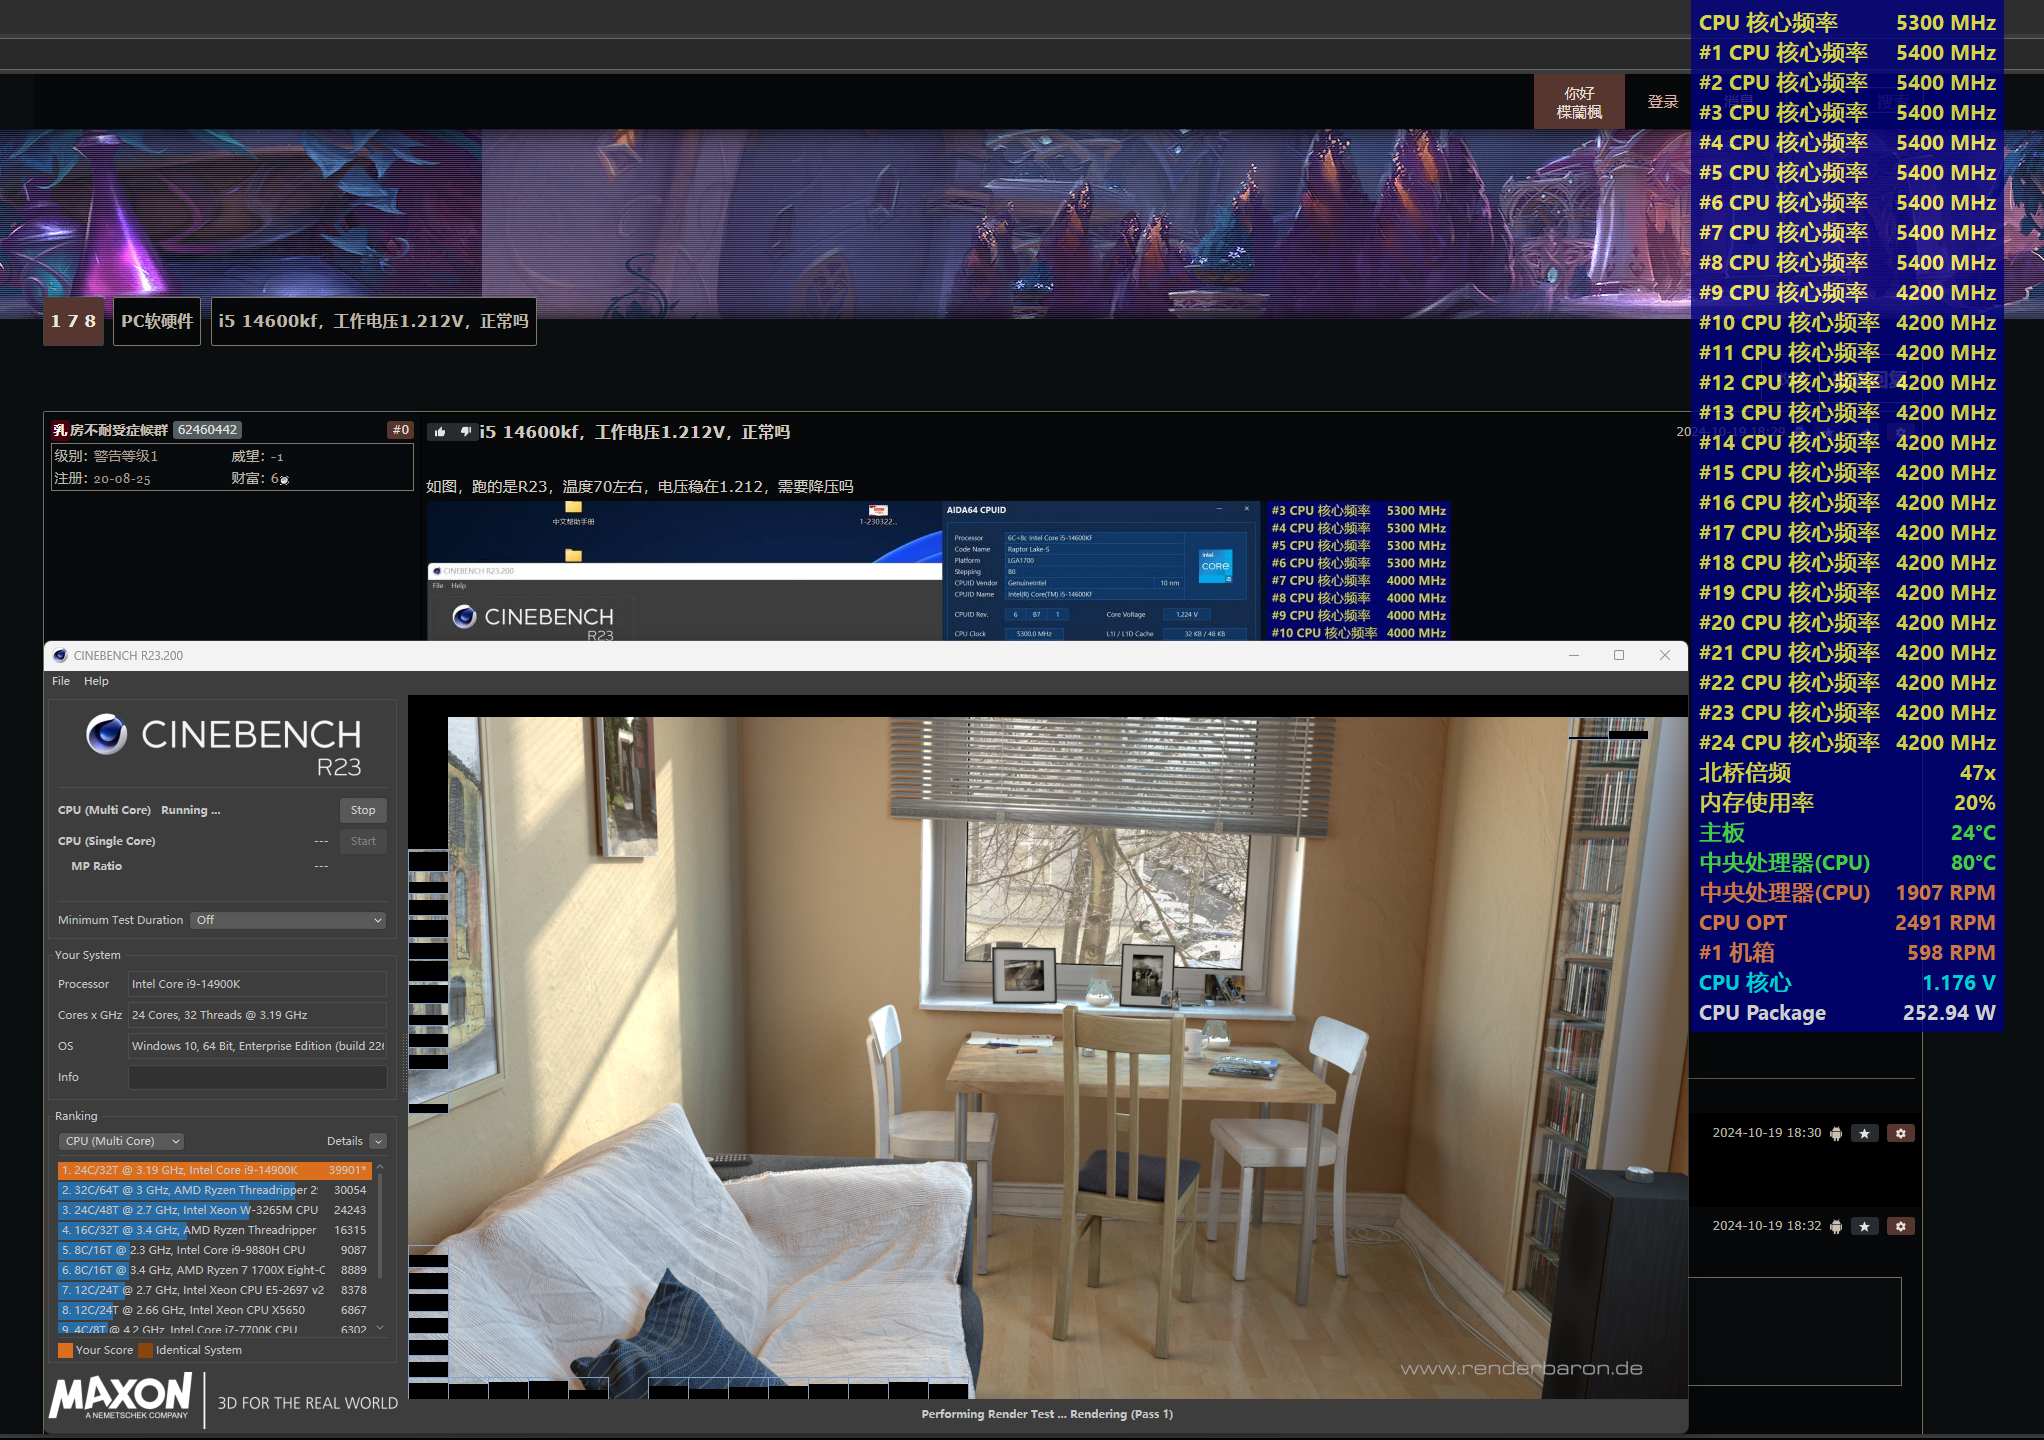Click the PC软硬件 forum breadcrumb
Viewport: 2044px width, 1440px height.
(157, 321)
